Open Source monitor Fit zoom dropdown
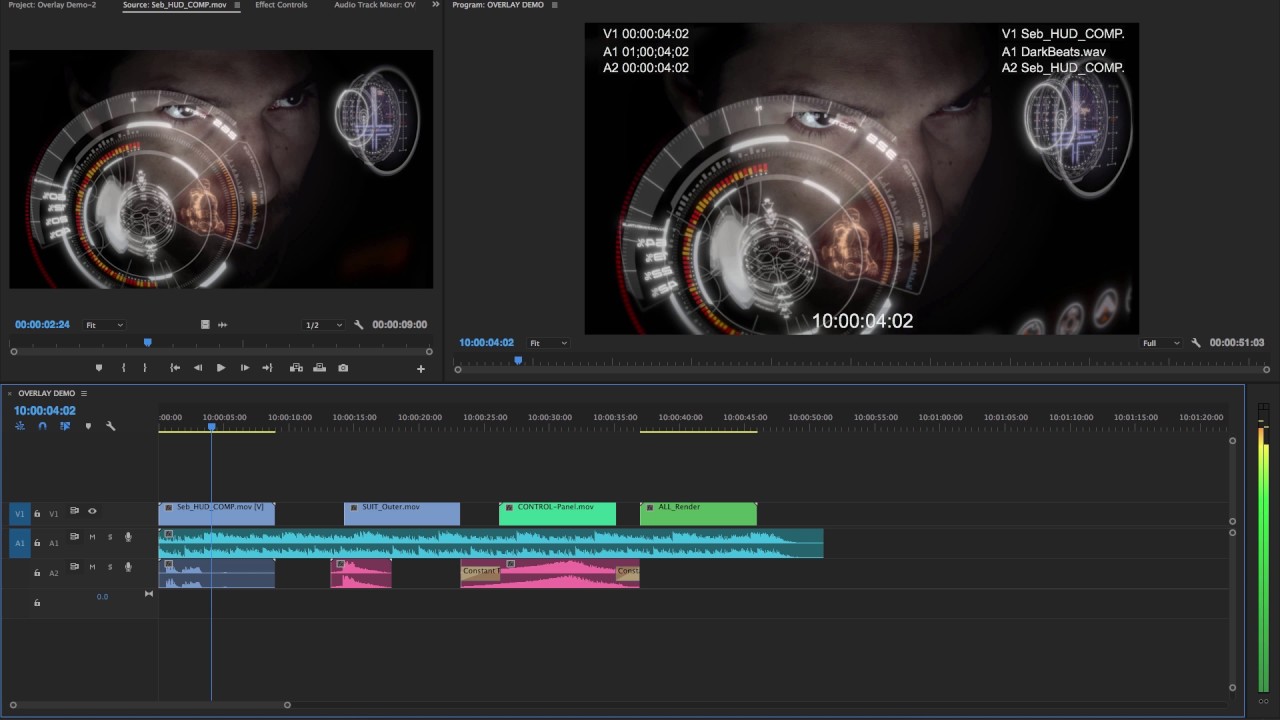The width and height of the screenshot is (1280, 720). coord(104,325)
